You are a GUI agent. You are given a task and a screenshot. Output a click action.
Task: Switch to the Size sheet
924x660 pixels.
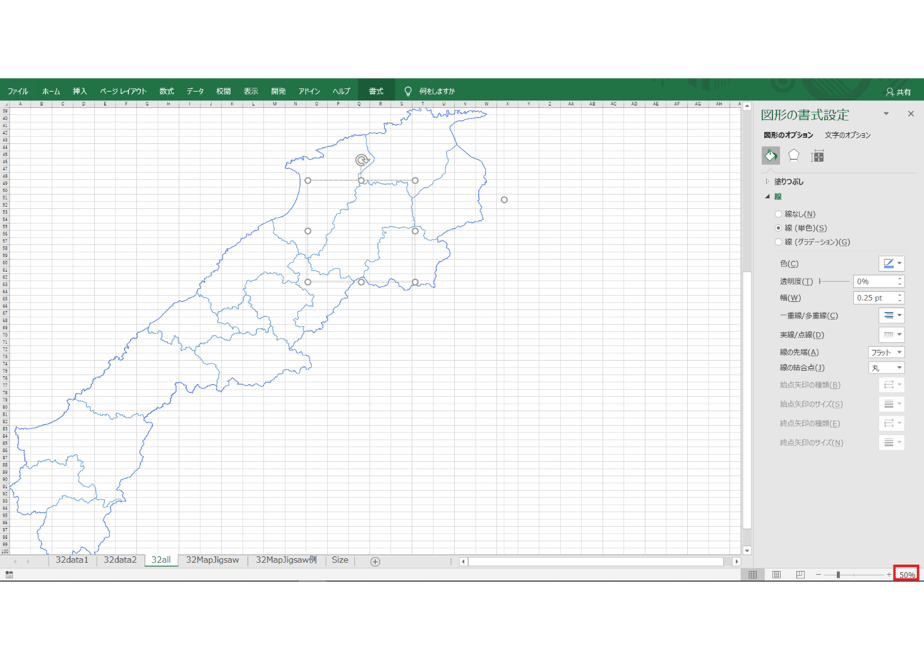pos(340,560)
